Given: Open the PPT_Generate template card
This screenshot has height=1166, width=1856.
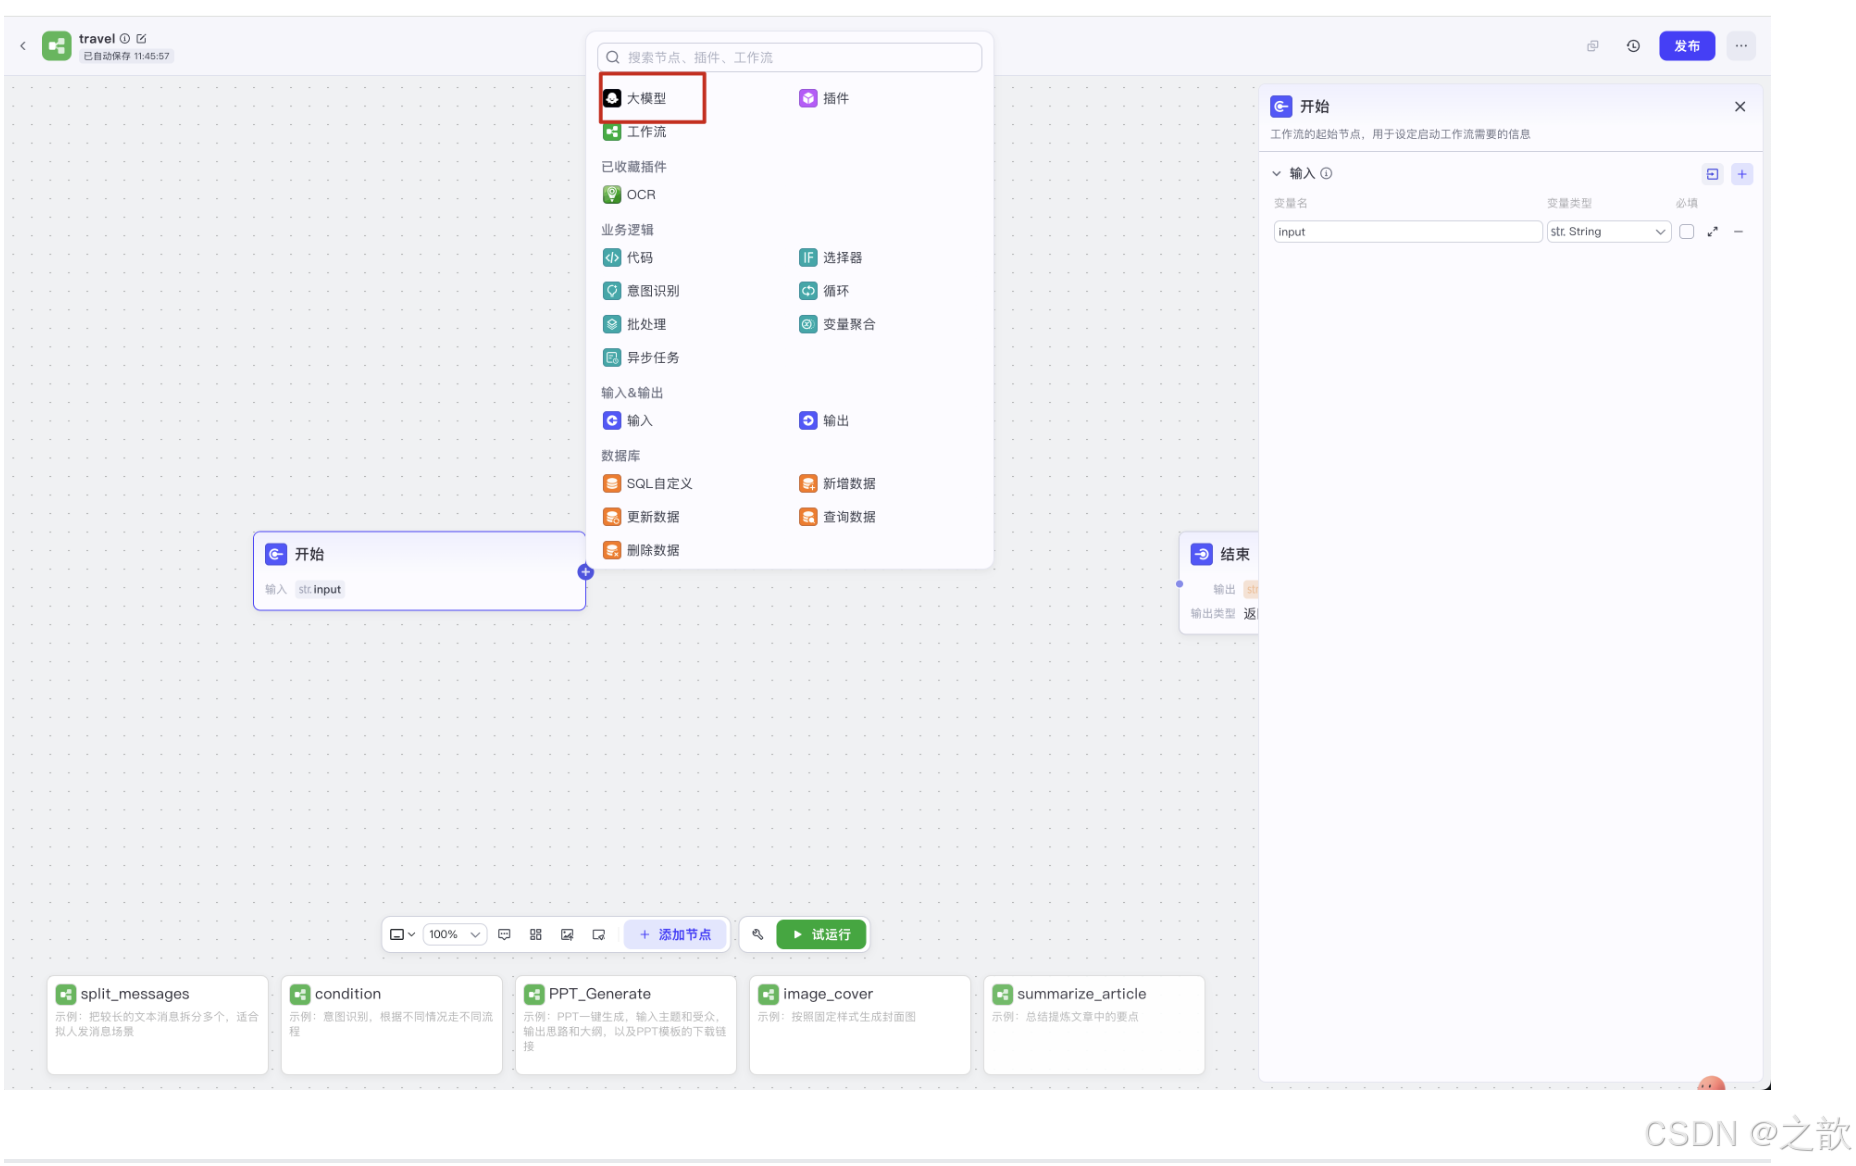Looking at the screenshot, I should [x=626, y=1025].
